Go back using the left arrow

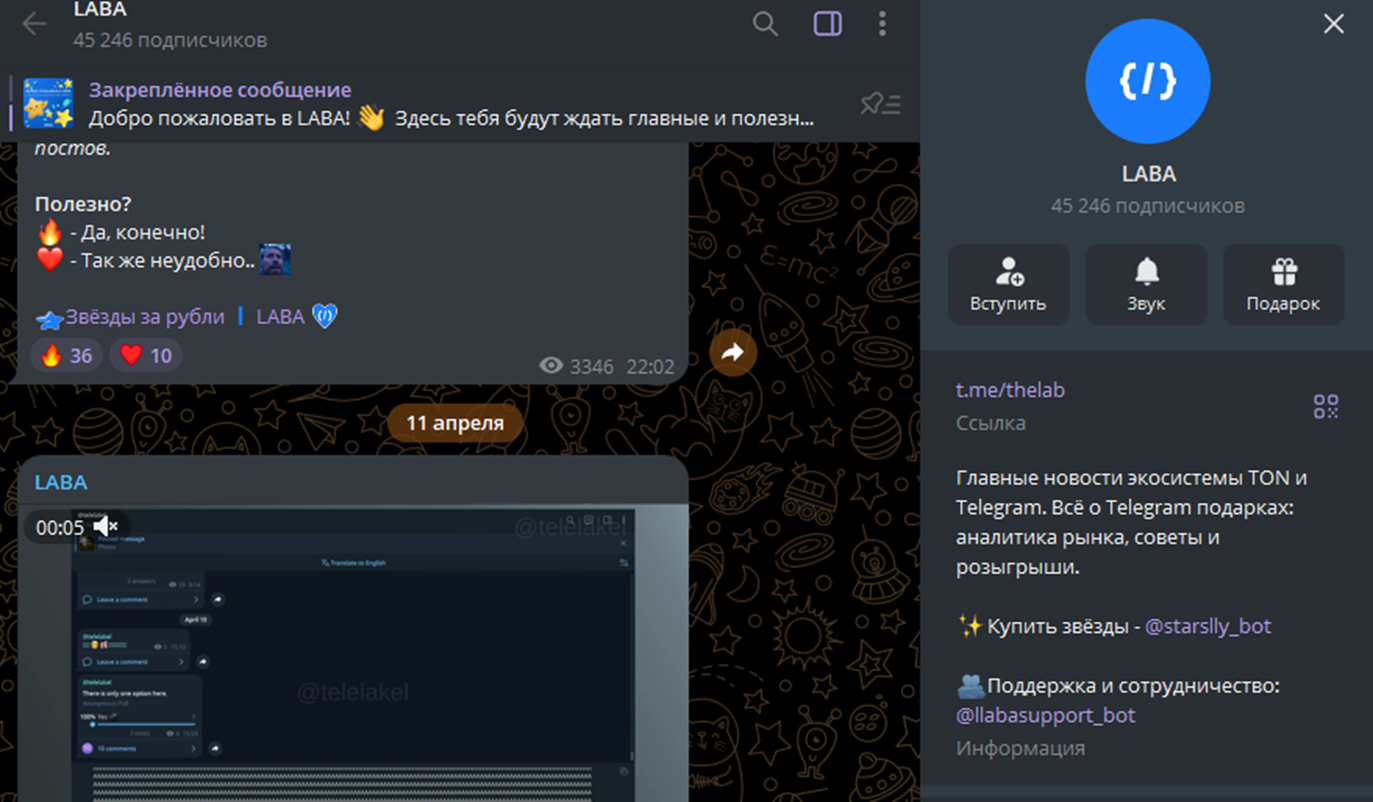point(34,24)
